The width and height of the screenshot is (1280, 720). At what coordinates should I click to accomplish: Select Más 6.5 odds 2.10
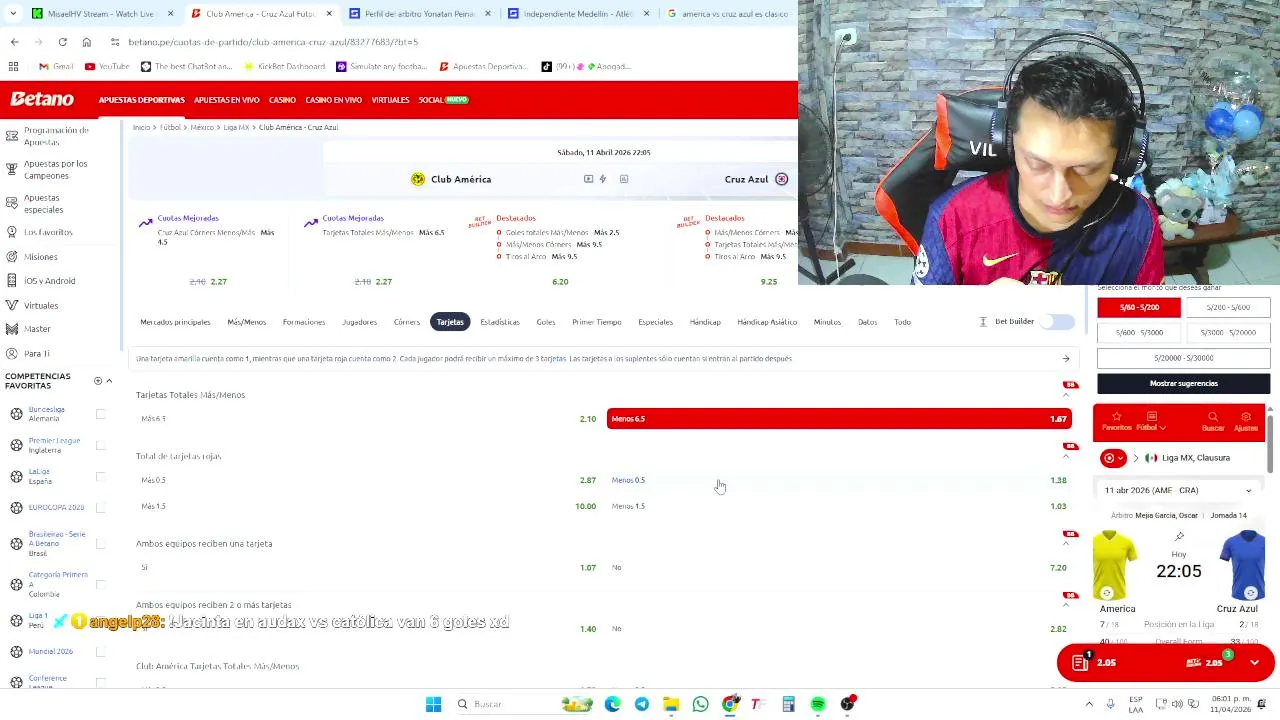[x=368, y=419]
